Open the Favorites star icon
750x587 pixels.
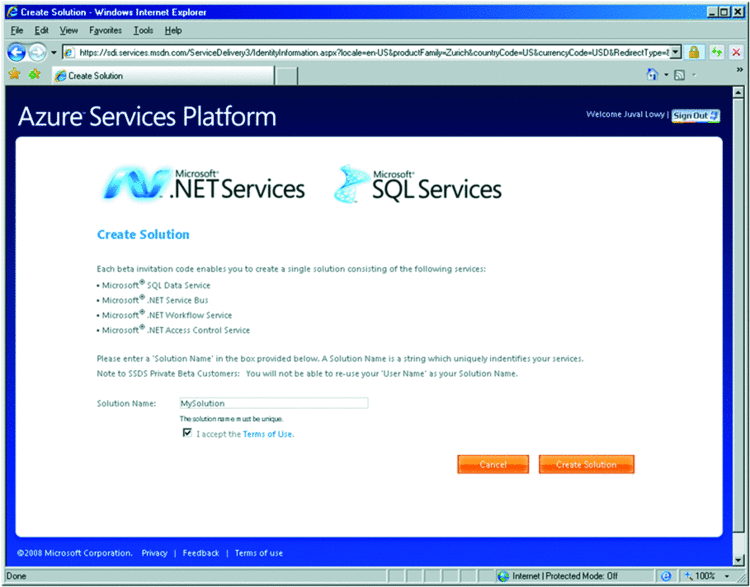[x=14, y=75]
